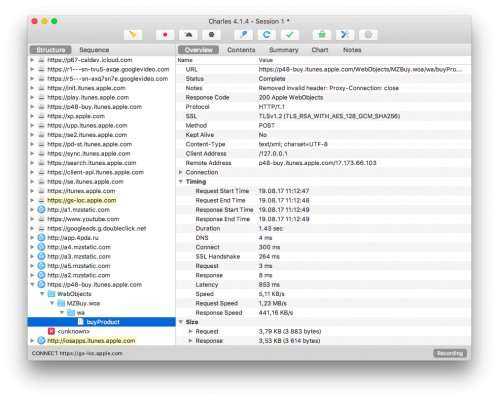
Task: Click the globe icon of iosapps.itunes.apple.com
Action: tap(41, 341)
